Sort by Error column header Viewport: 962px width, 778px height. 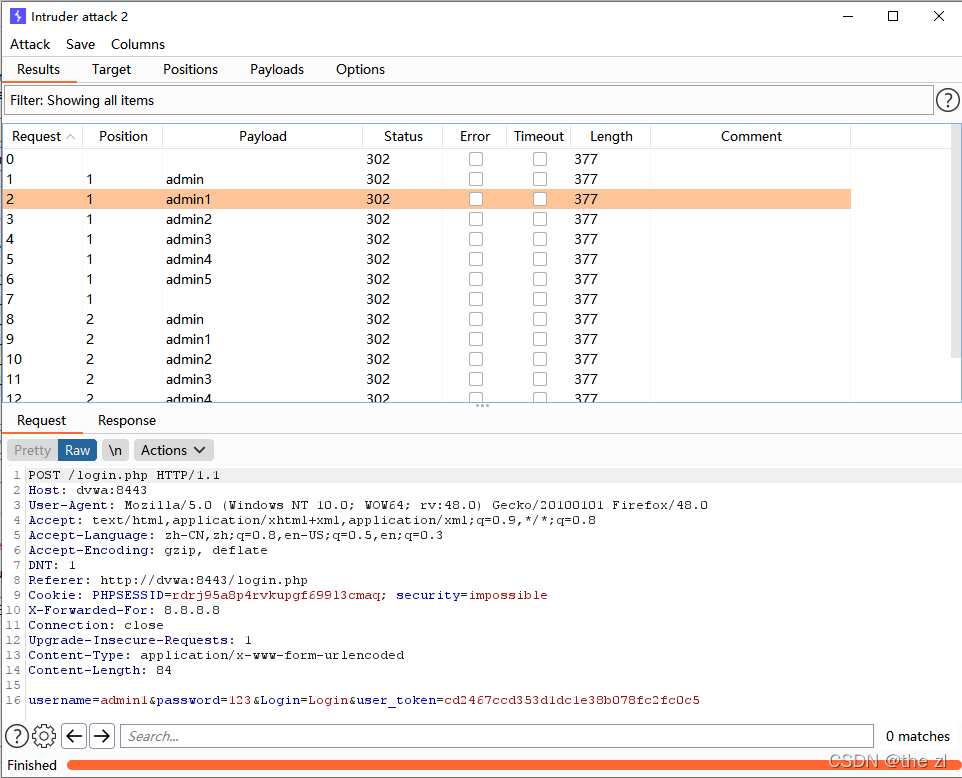[475, 136]
